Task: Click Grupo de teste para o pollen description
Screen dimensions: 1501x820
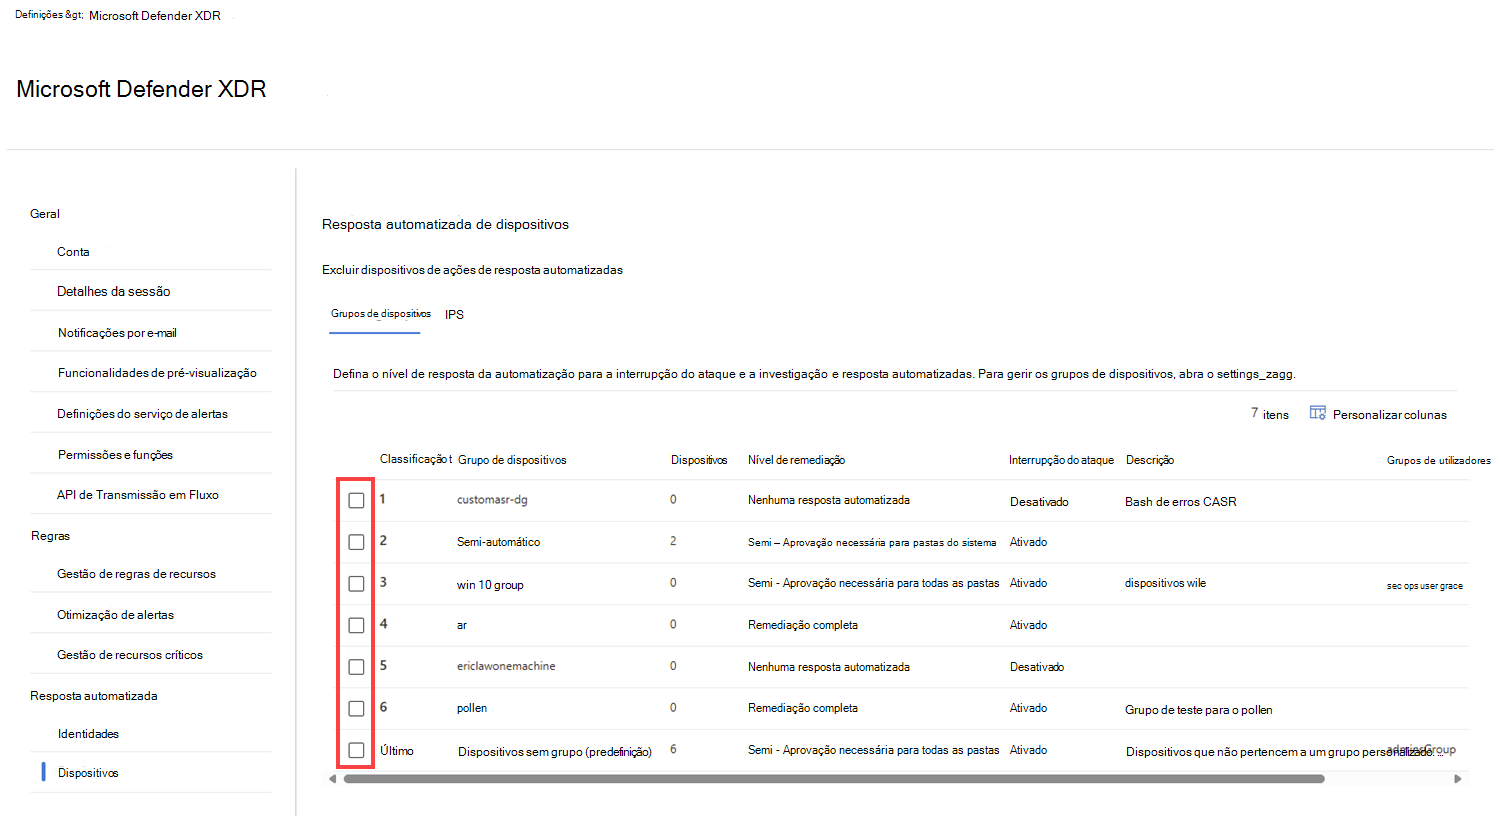Action: [x=1199, y=710]
